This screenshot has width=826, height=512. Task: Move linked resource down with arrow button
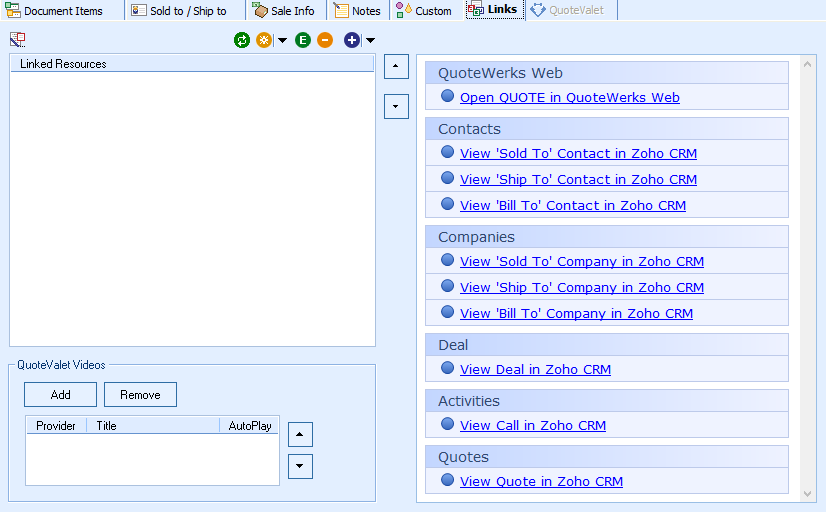tap(396, 106)
